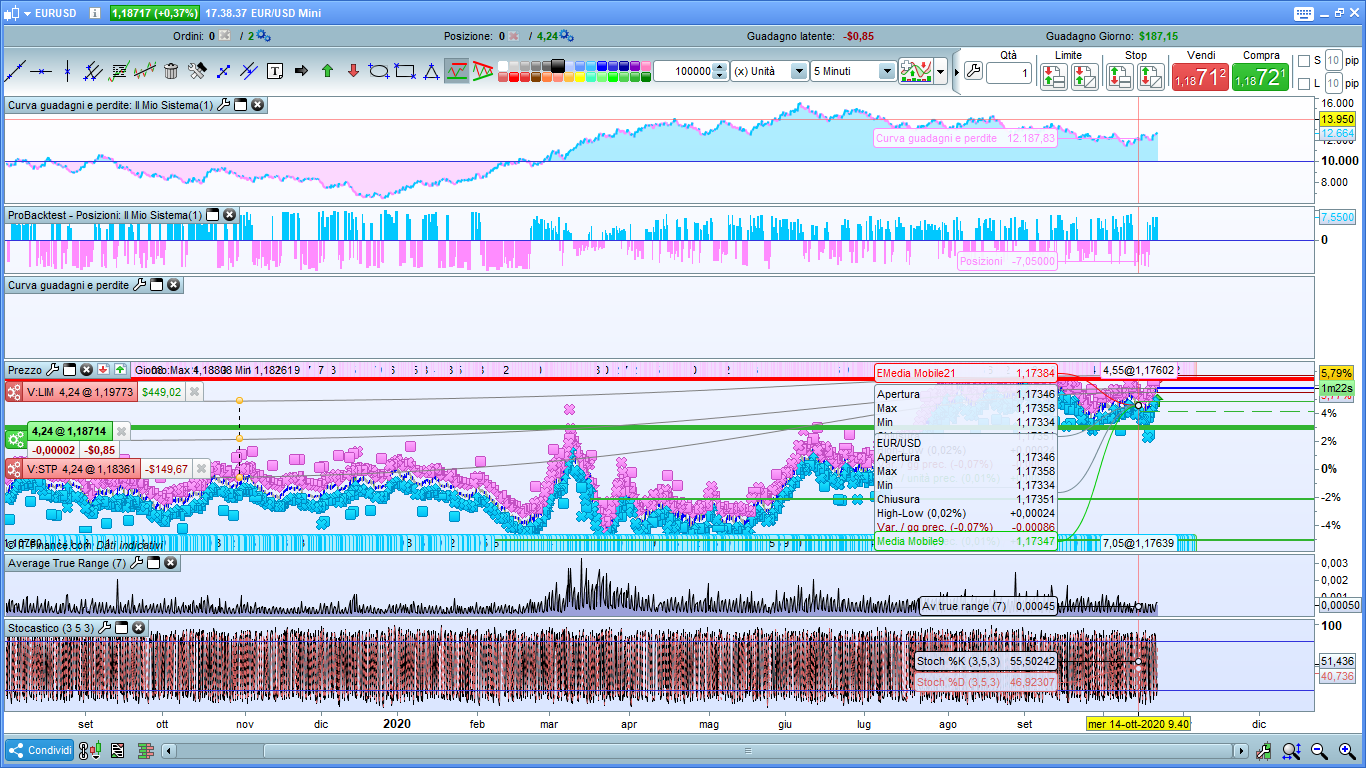Enable the S pip checkbox
This screenshot has height=768, width=1366.
[x=1303, y=61]
